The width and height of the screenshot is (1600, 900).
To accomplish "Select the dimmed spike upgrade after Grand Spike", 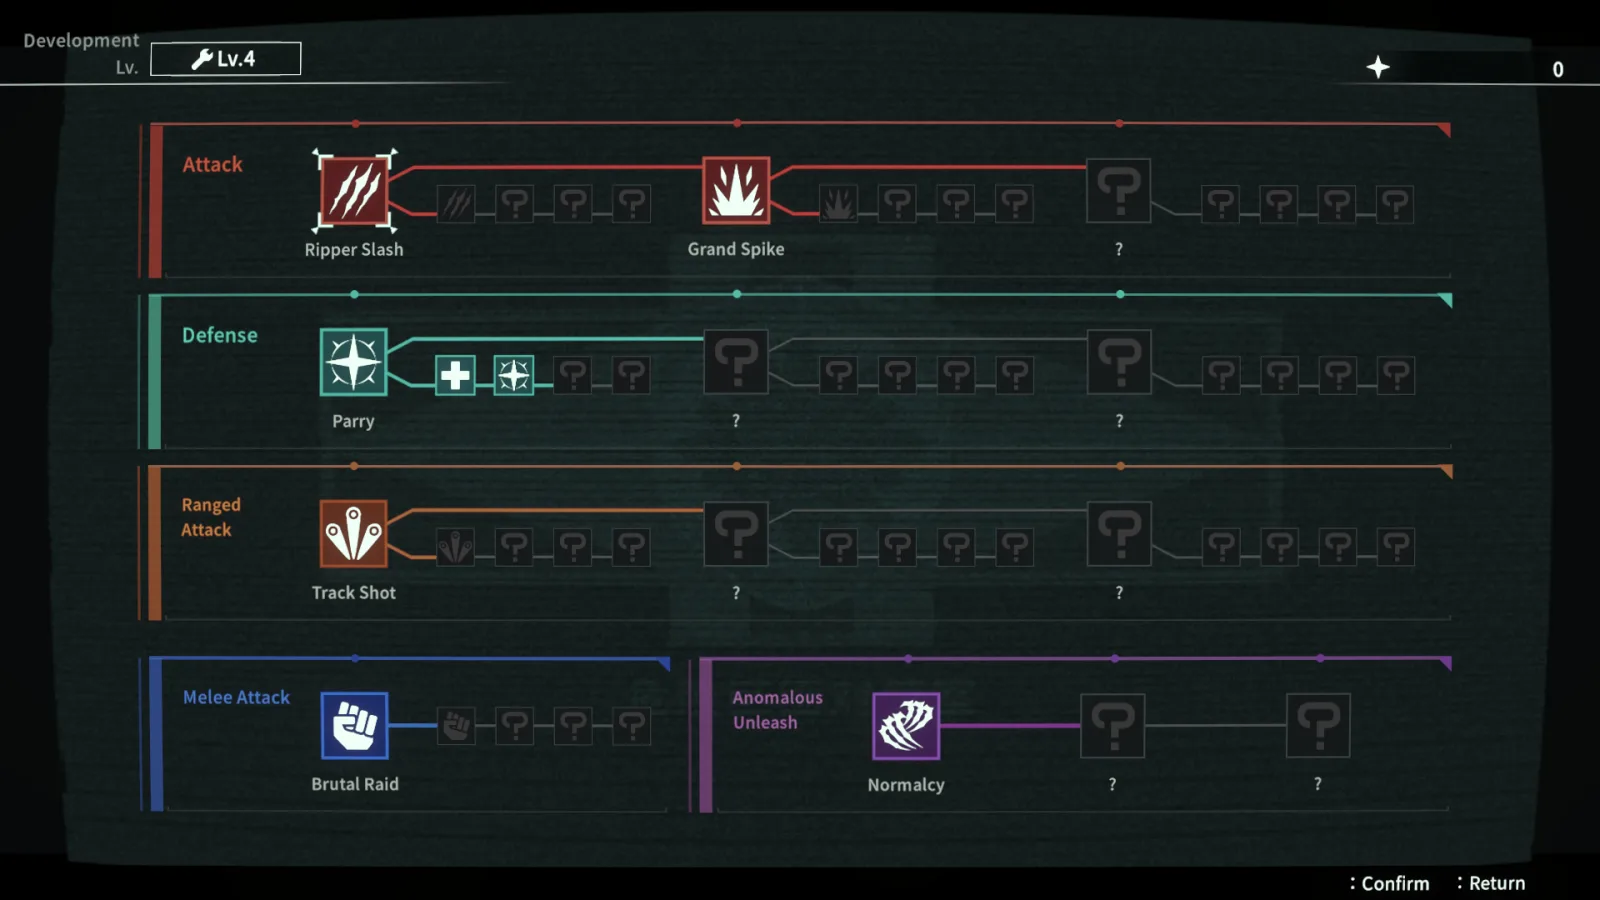I will pos(838,204).
